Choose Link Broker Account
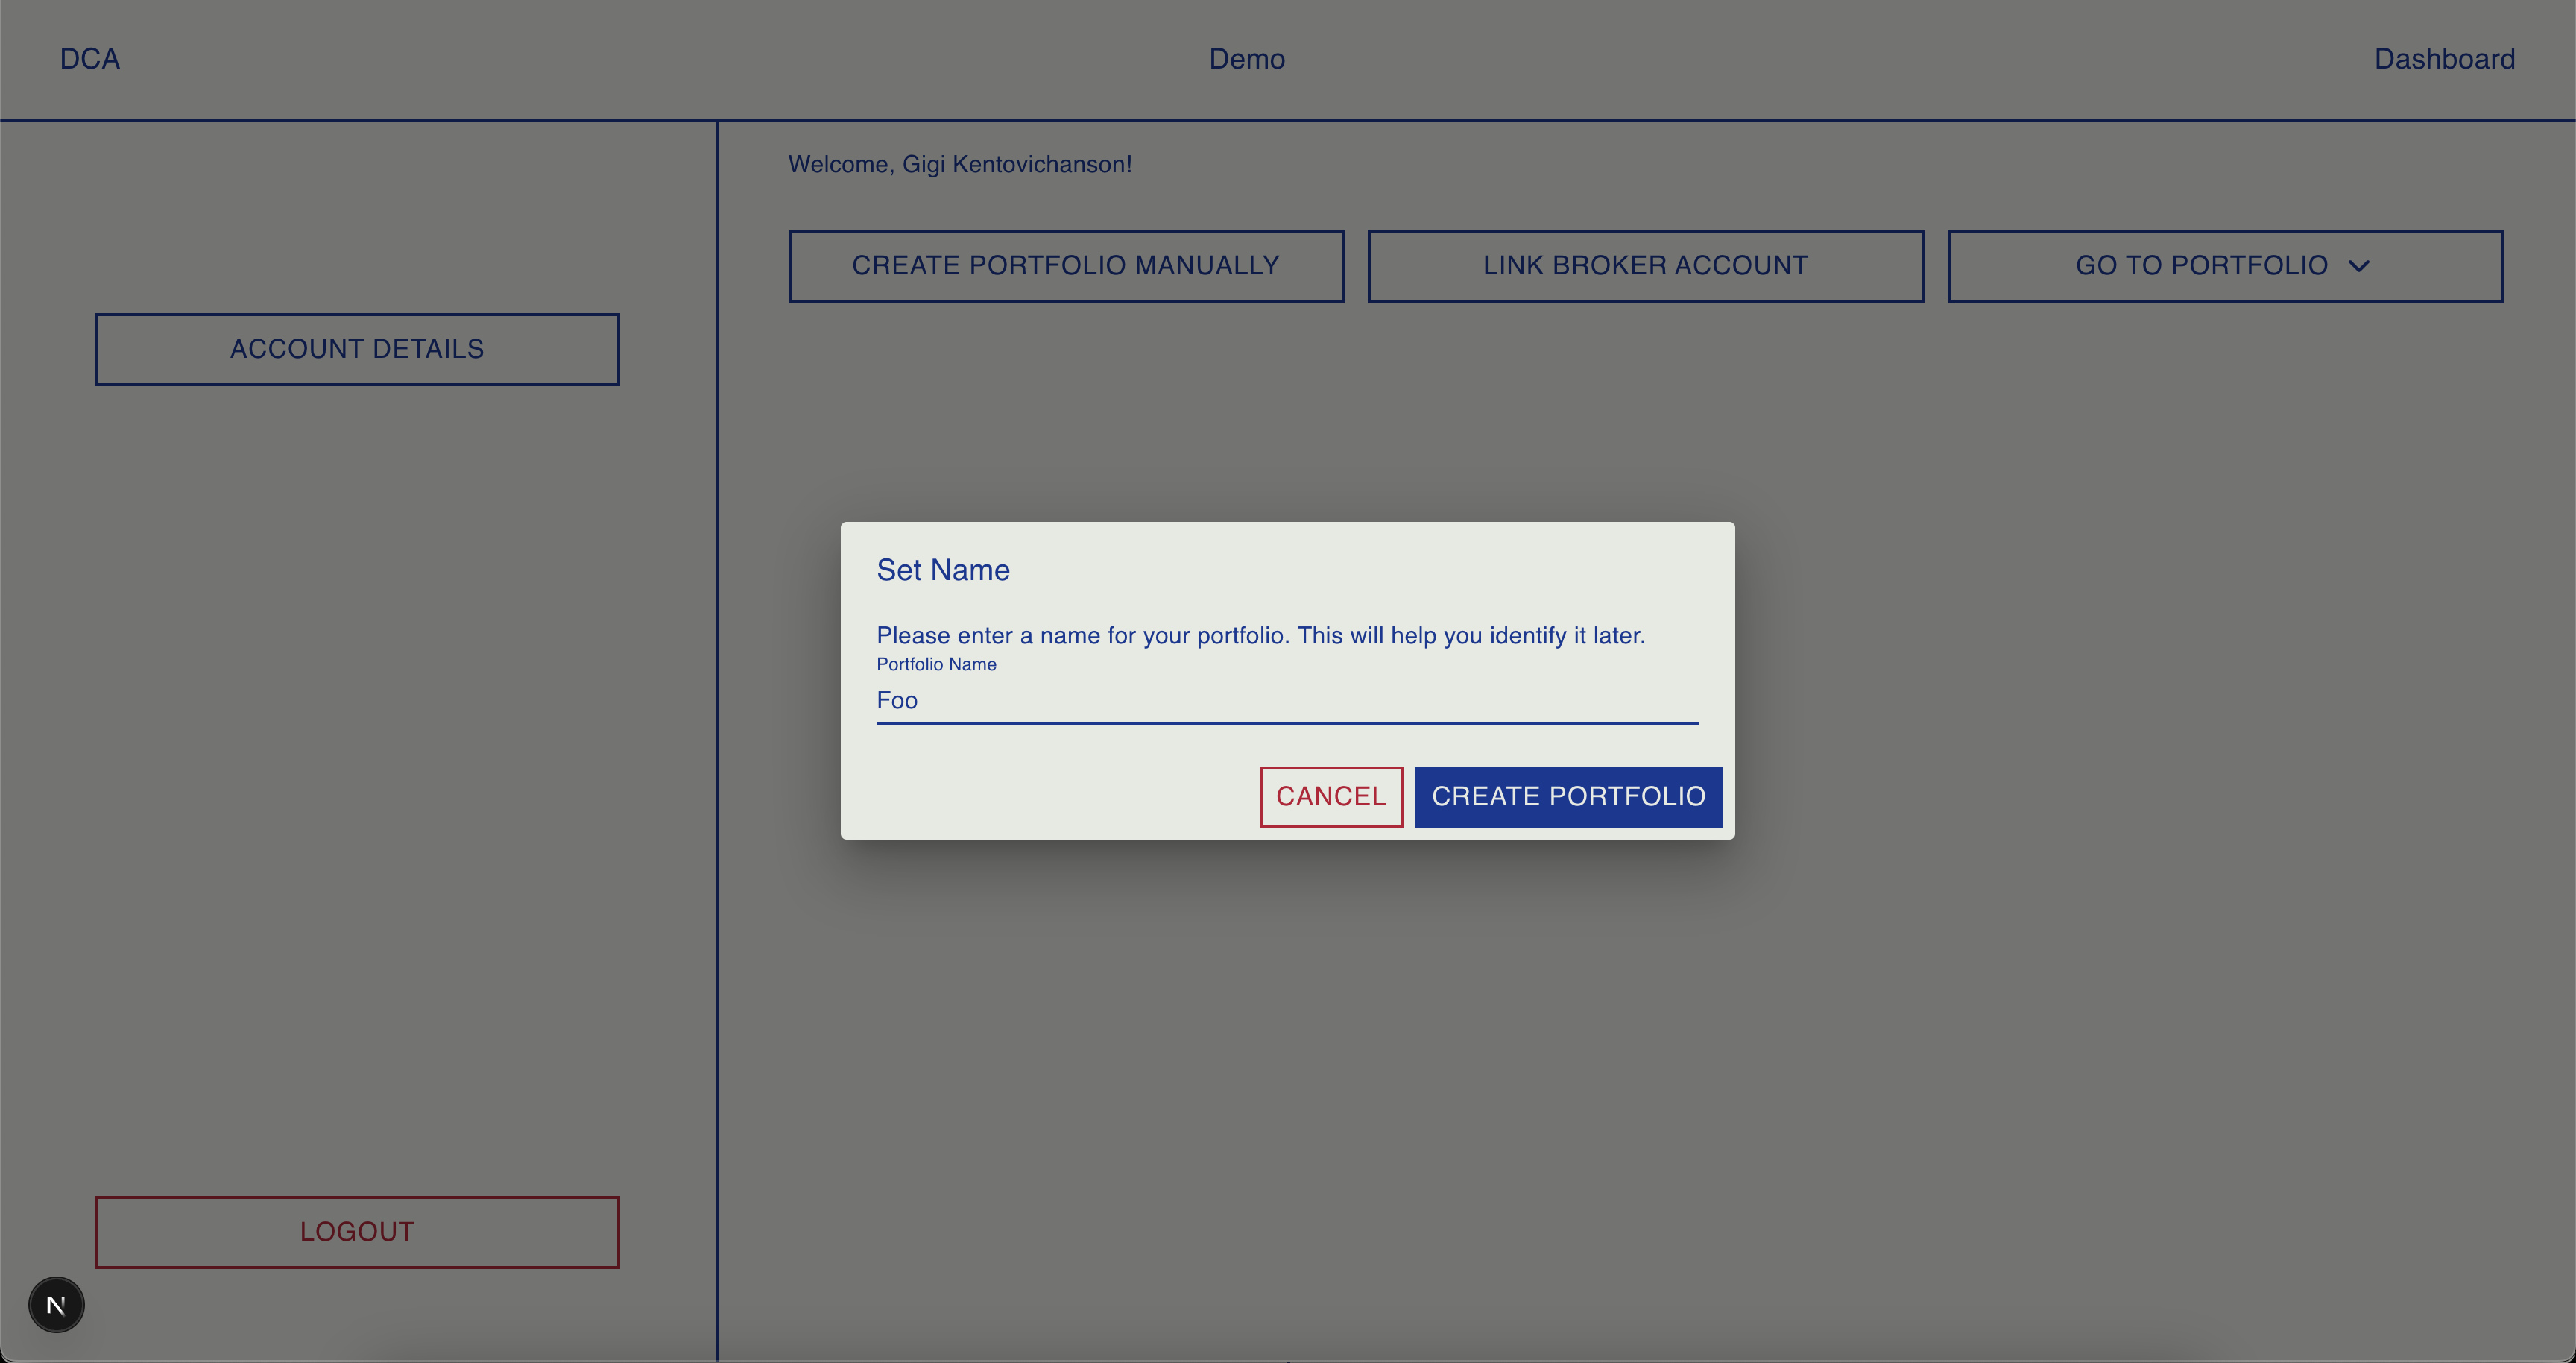 [1645, 266]
